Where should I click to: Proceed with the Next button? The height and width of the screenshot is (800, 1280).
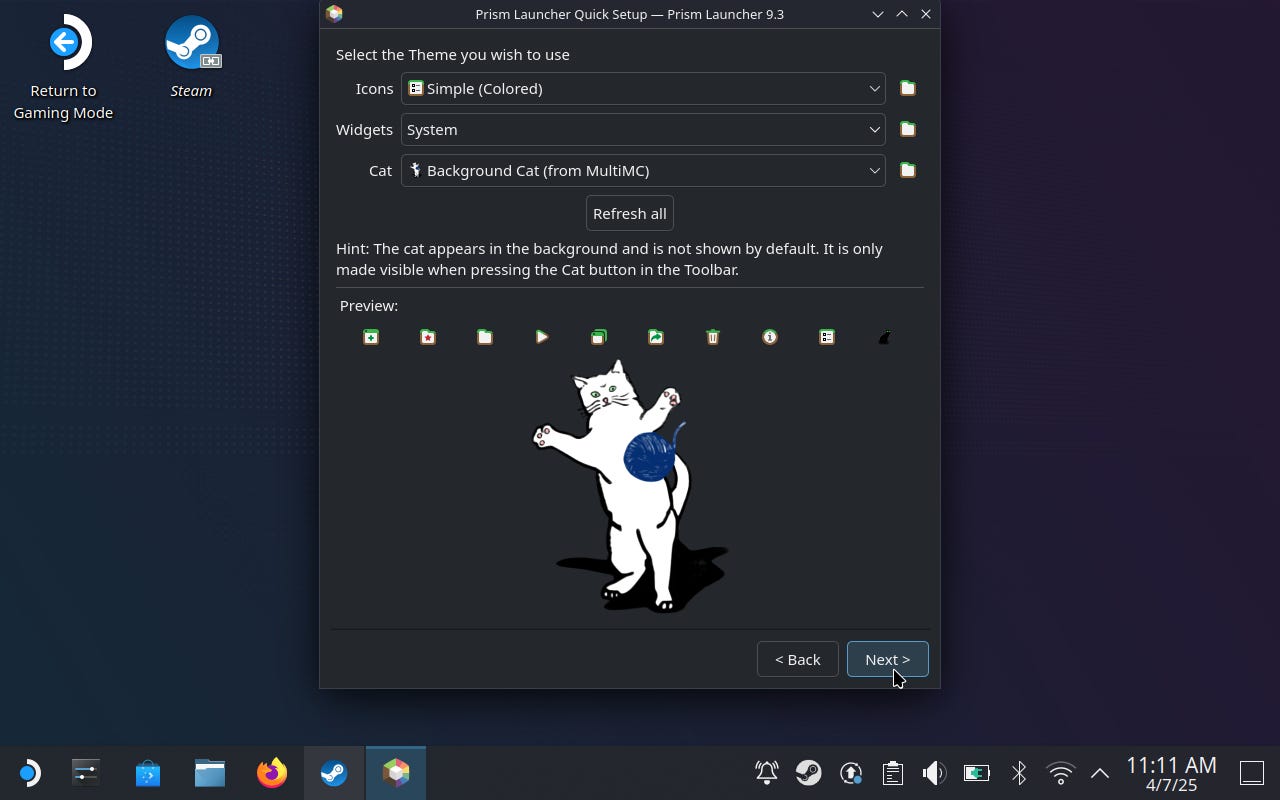[888, 659]
